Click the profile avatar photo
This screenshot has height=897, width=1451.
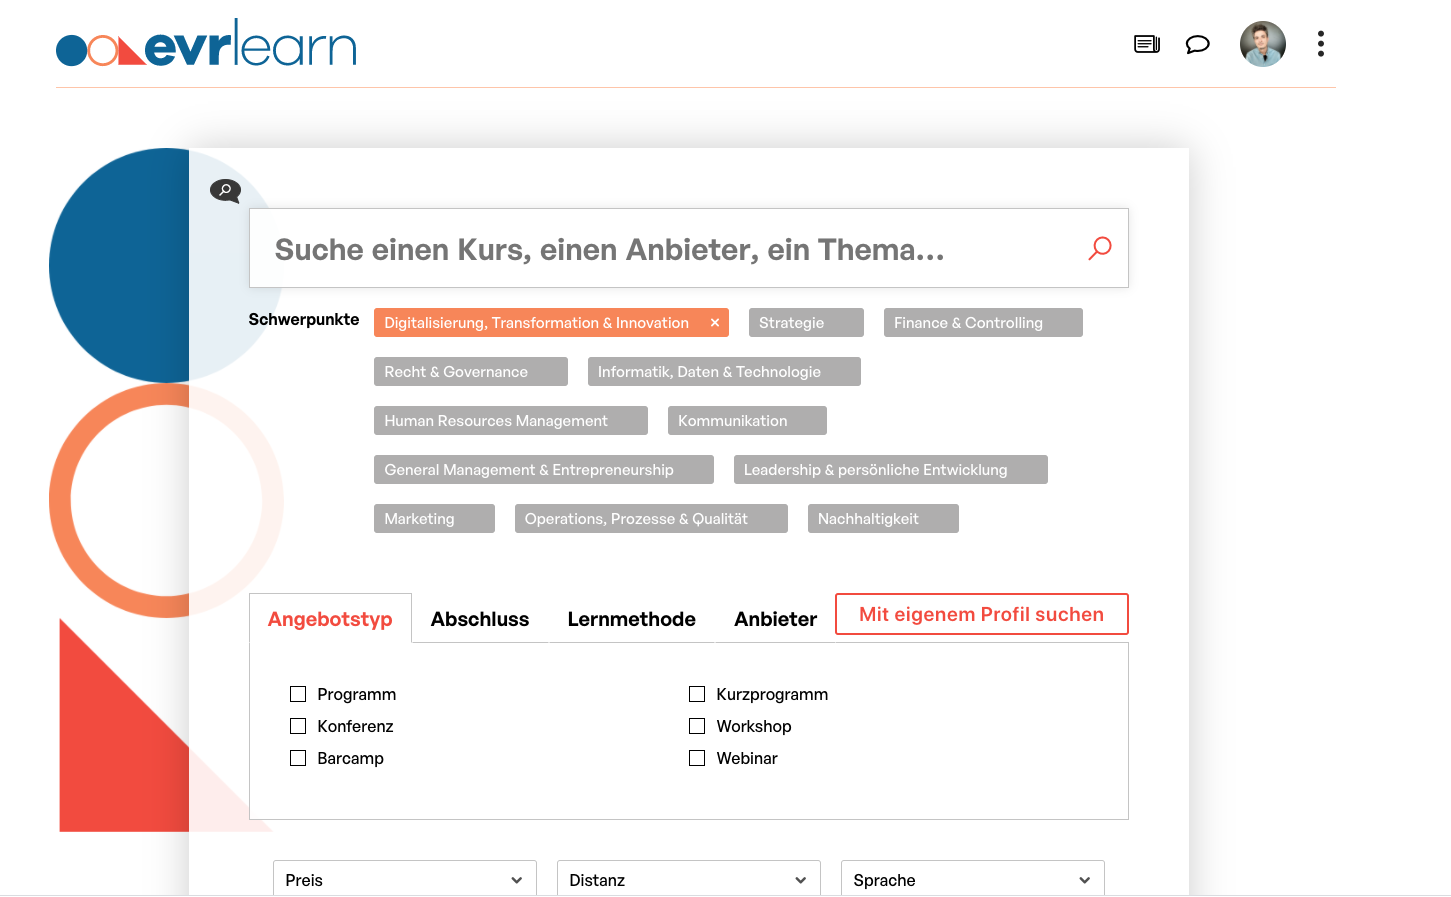(x=1262, y=44)
